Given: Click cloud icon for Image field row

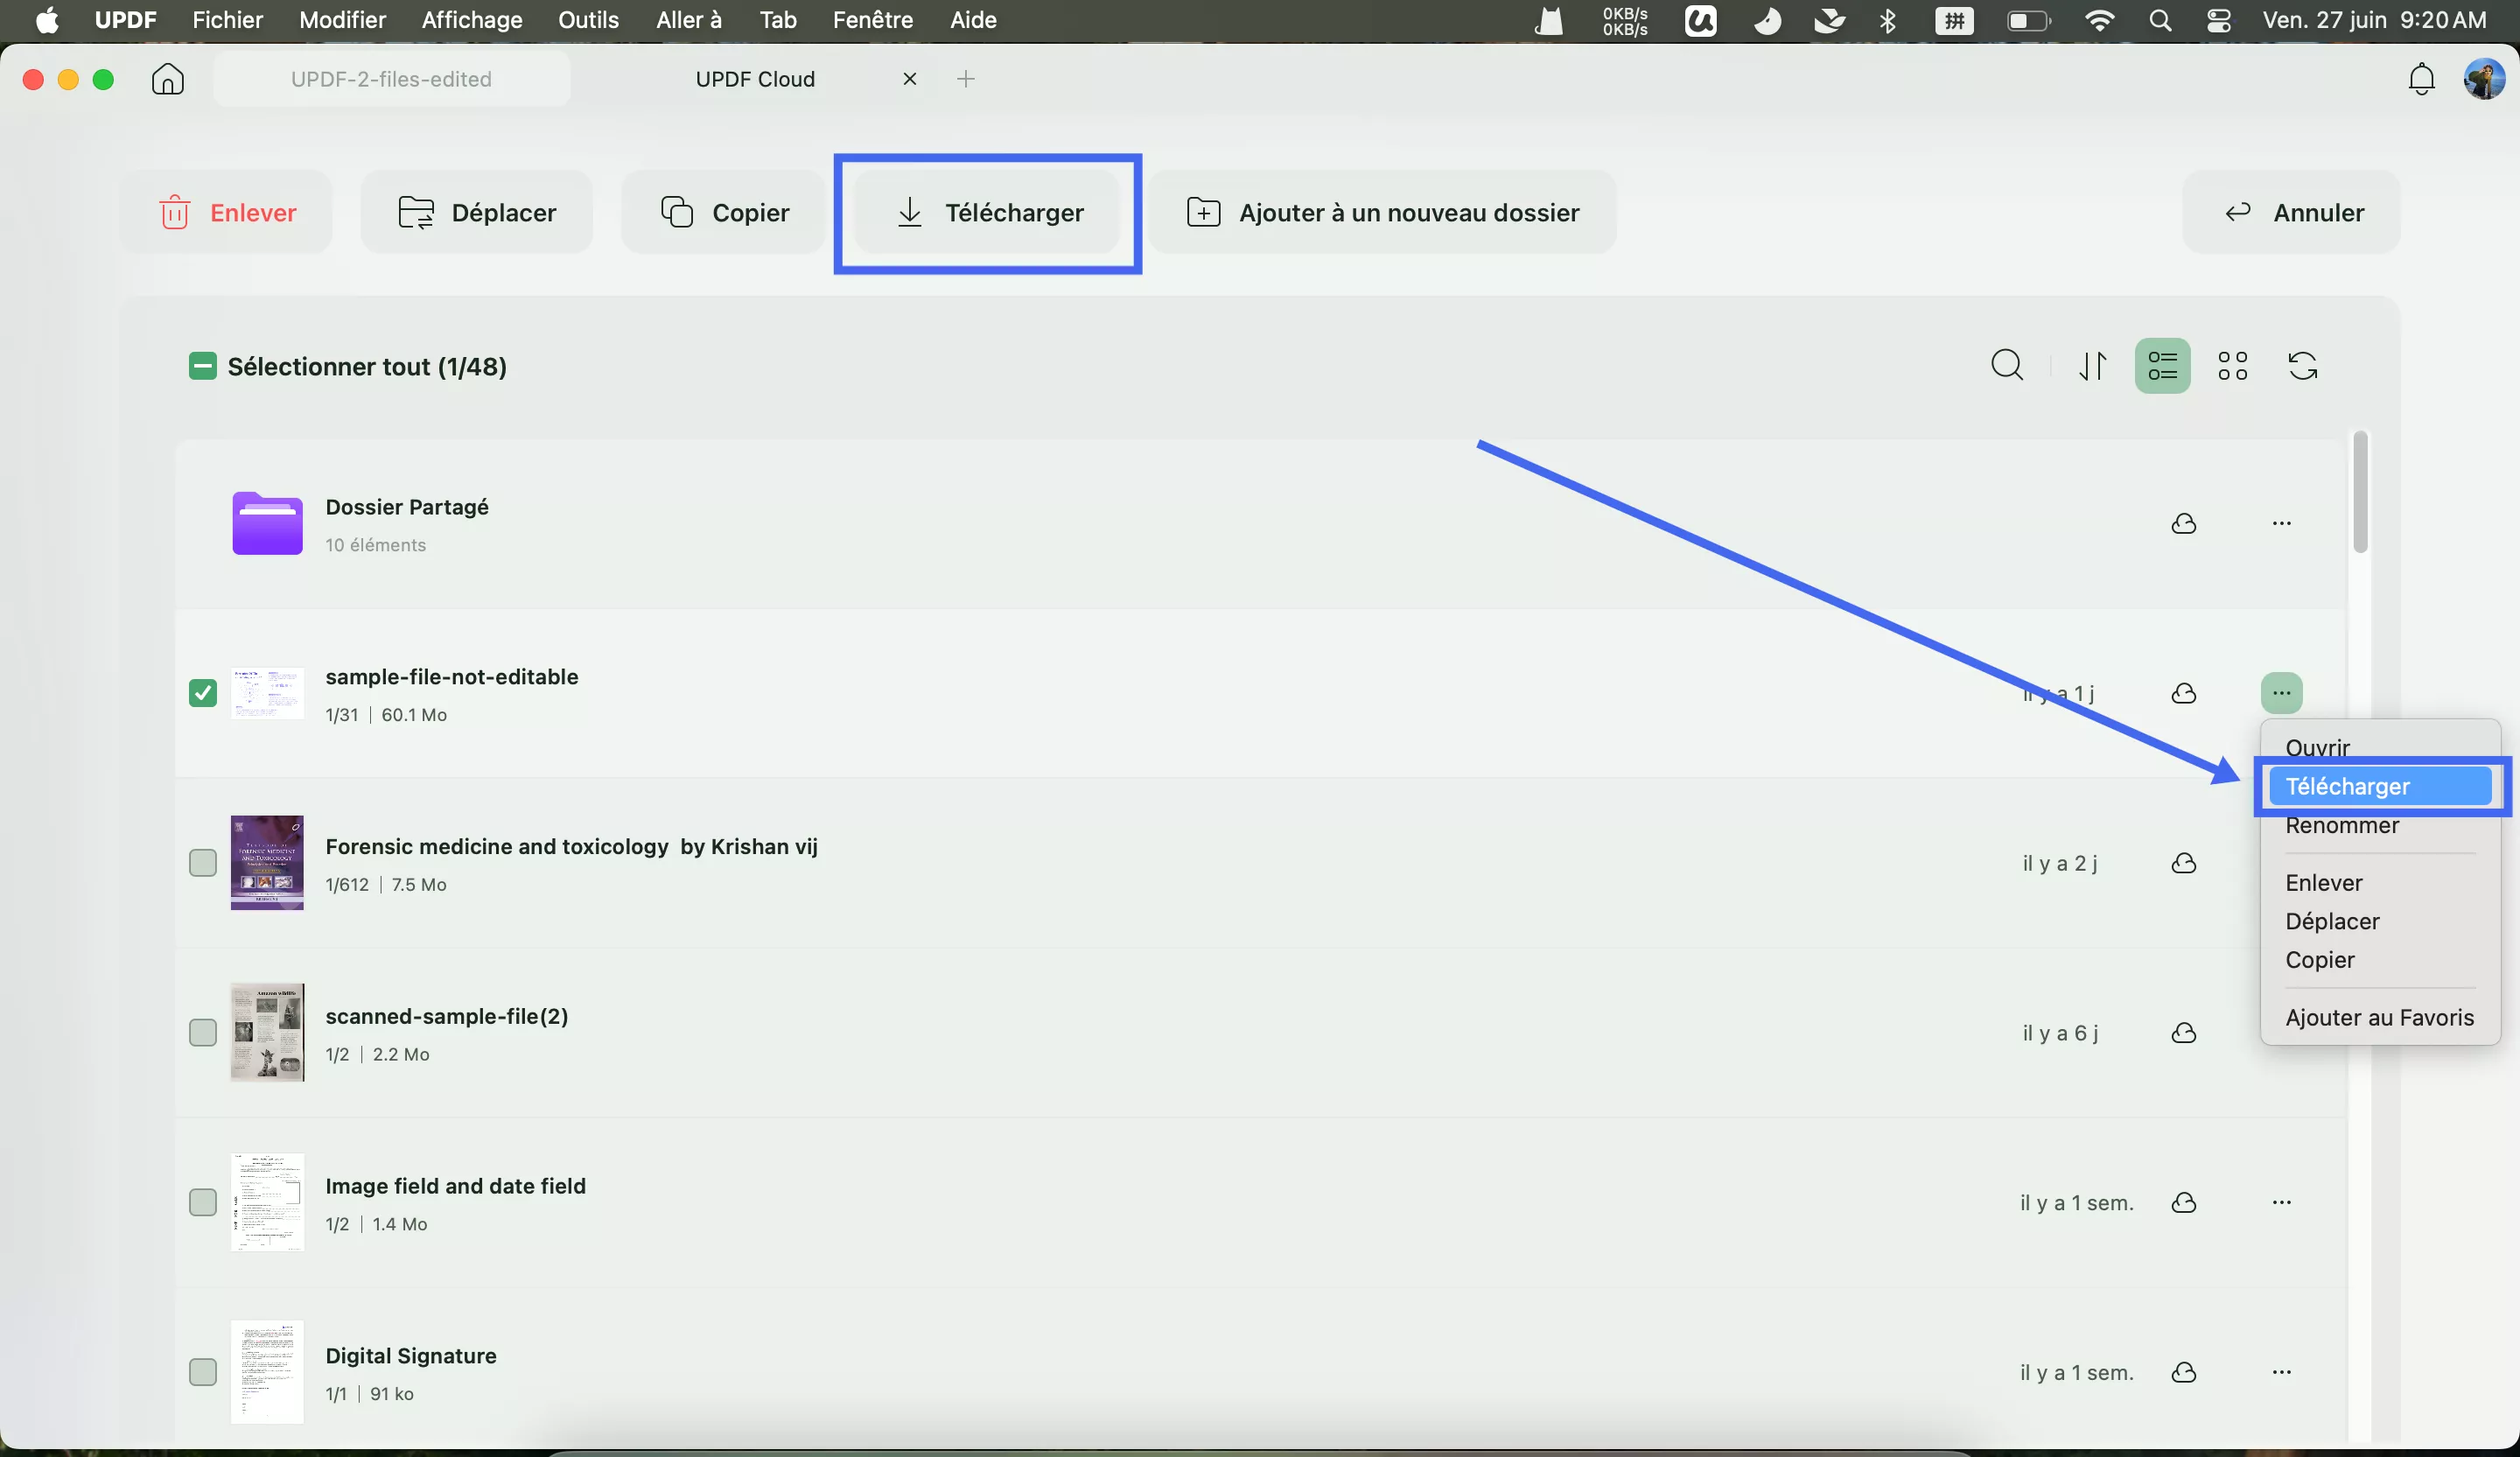Looking at the screenshot, I should click(2184, 1202).
